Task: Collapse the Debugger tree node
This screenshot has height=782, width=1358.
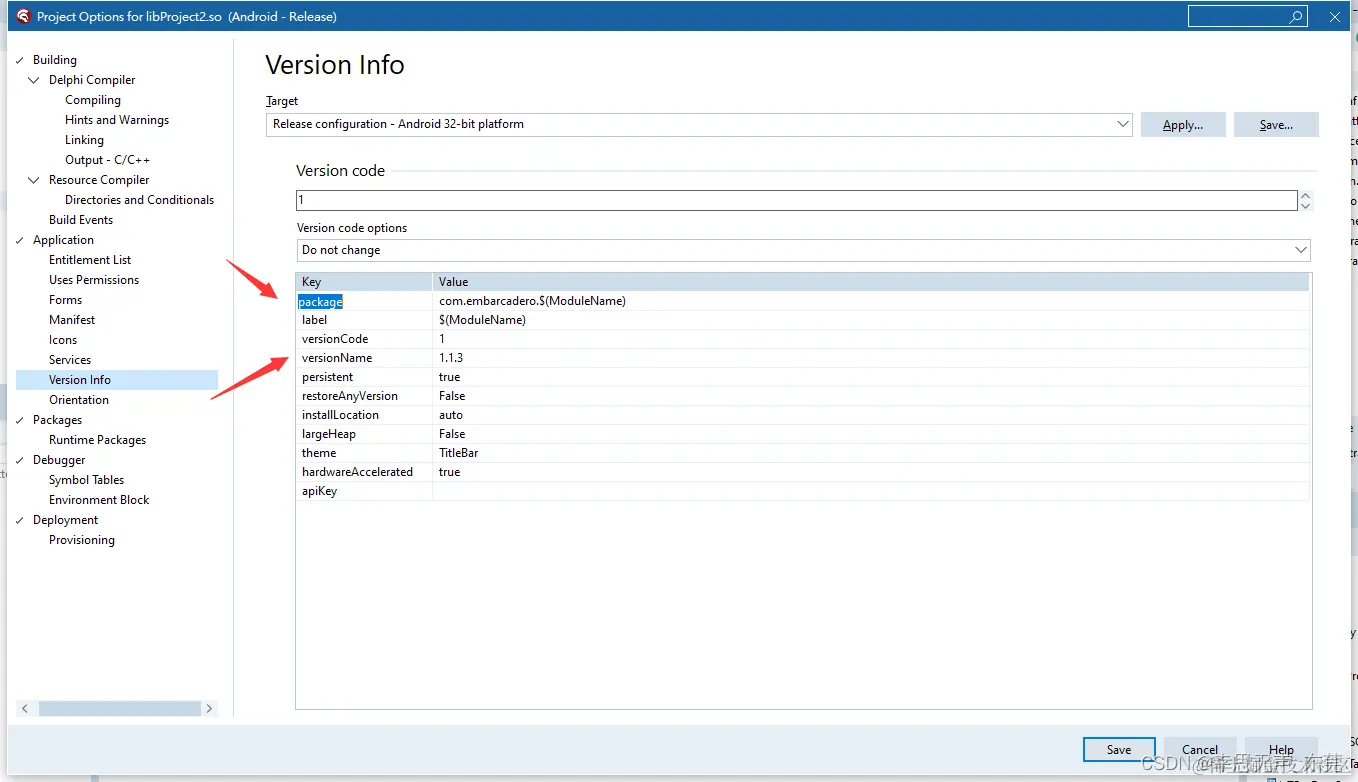Action: pos(20,460)
